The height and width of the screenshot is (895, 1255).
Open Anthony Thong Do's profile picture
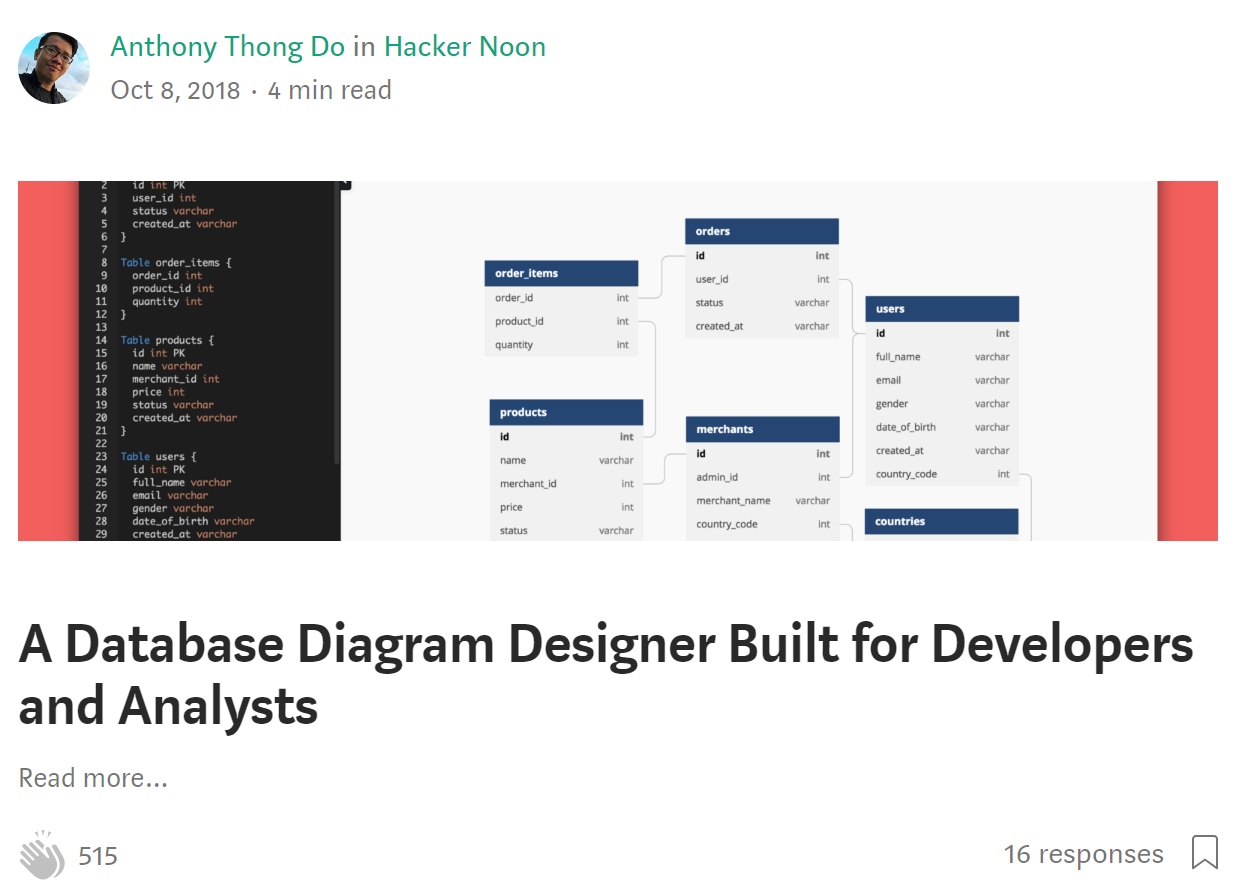coord(54,68)
